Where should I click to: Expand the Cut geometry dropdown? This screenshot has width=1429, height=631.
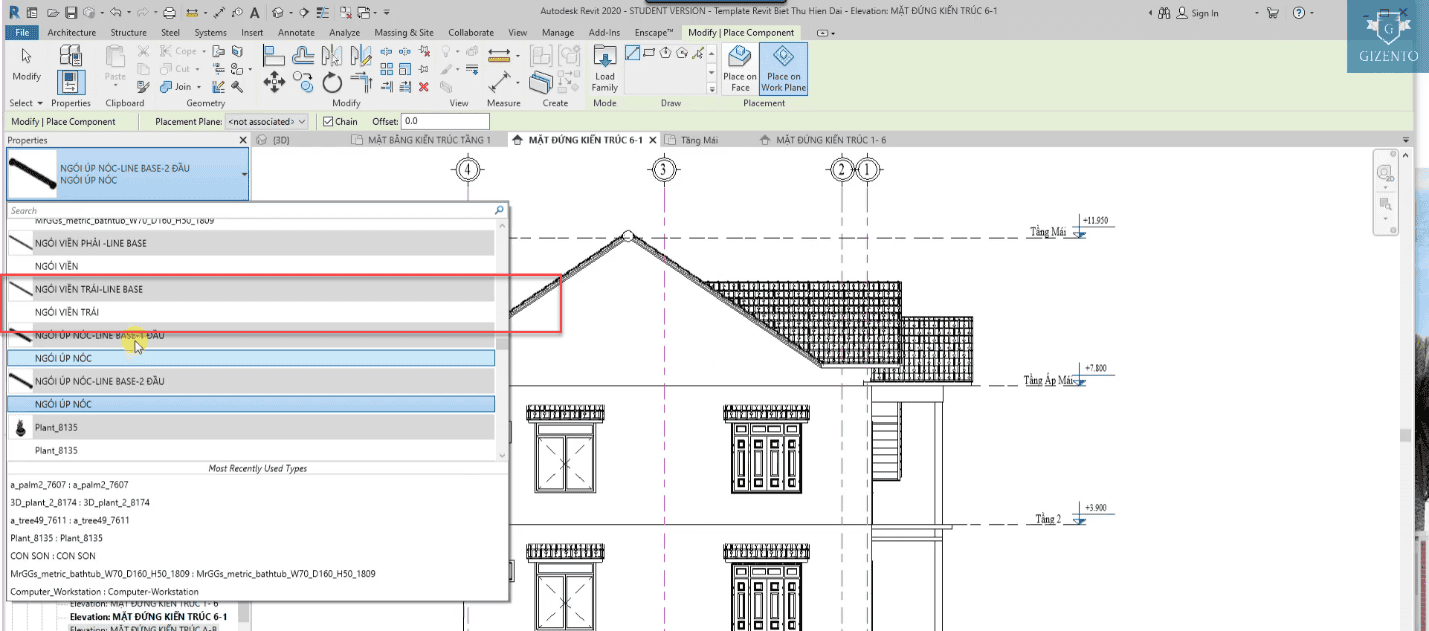pos(198,69)
